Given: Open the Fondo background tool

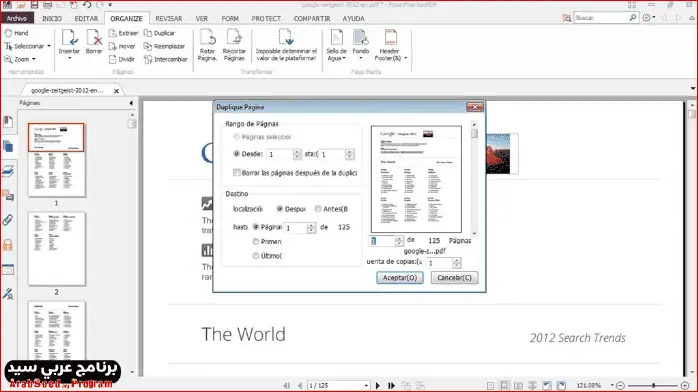Looking at the screenshot, I should [x=361, y=44].
